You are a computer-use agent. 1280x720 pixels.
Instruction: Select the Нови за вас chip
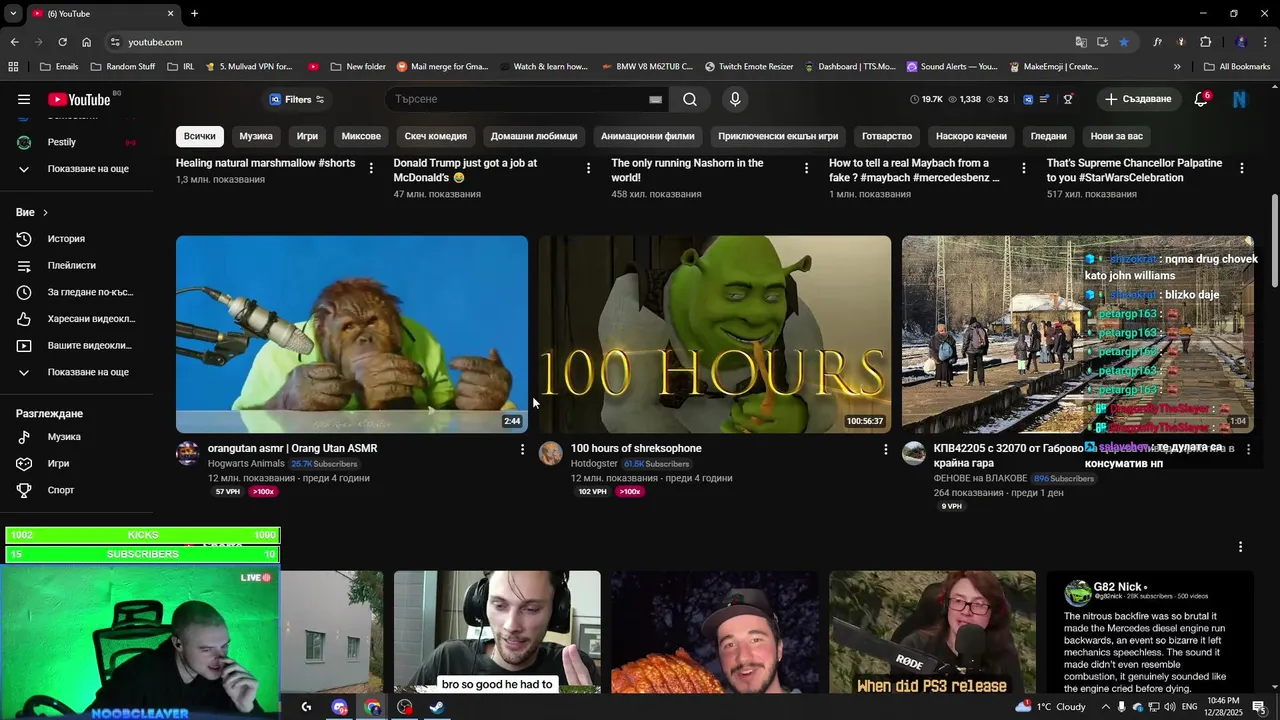pos(1116,136)
